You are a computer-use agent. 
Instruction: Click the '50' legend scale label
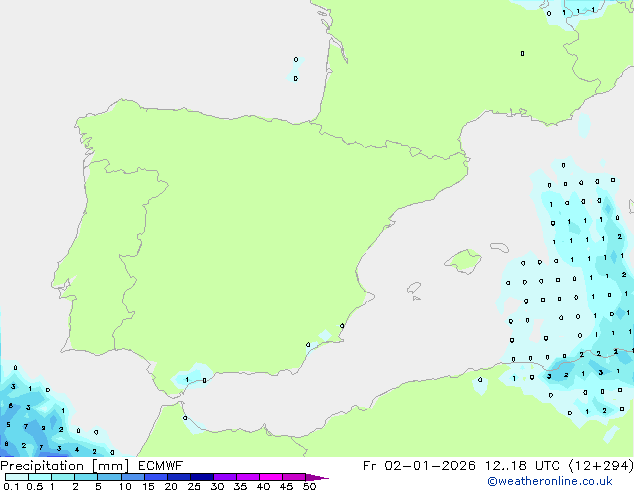(310, 486)
